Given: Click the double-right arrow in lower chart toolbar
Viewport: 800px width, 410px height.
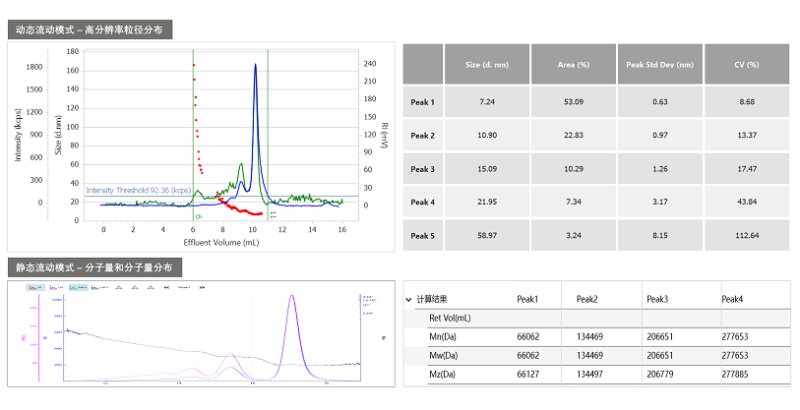Looking at the screenshot, I should pos(202,287).
